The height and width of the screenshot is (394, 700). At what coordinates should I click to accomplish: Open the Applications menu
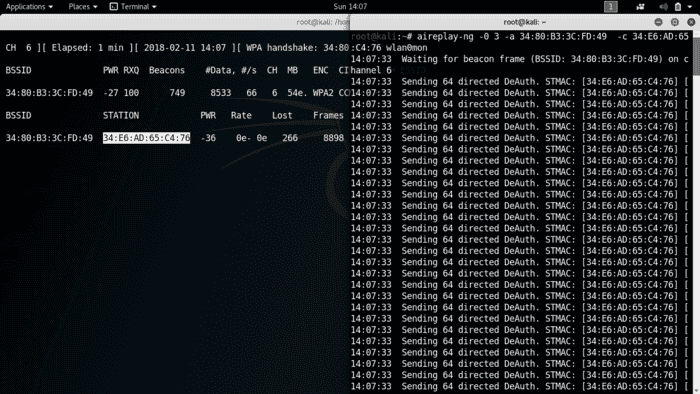point(29,7)
